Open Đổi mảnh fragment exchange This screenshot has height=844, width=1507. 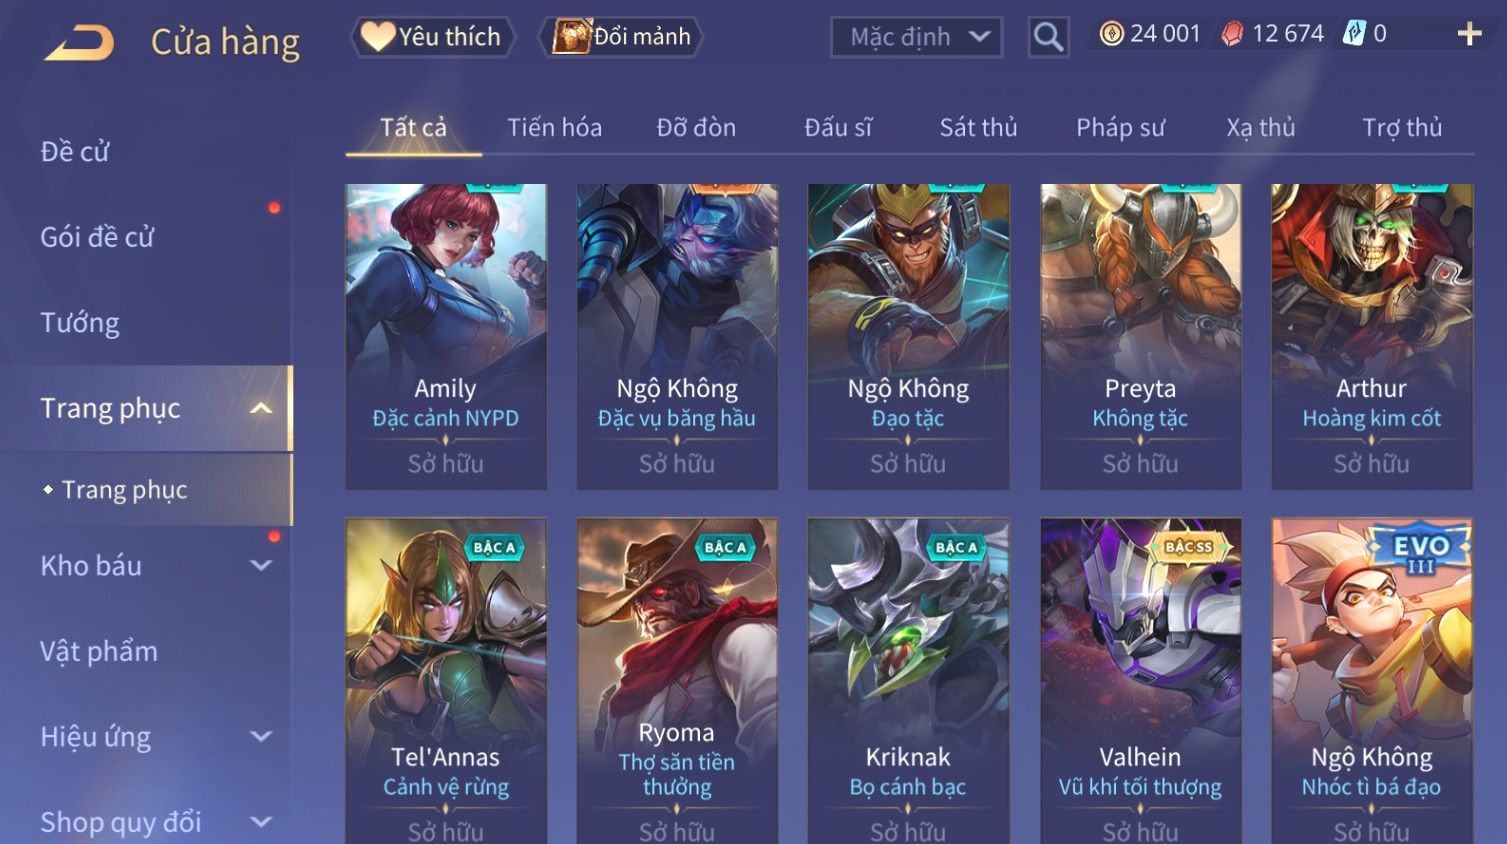tap(621, 37)
